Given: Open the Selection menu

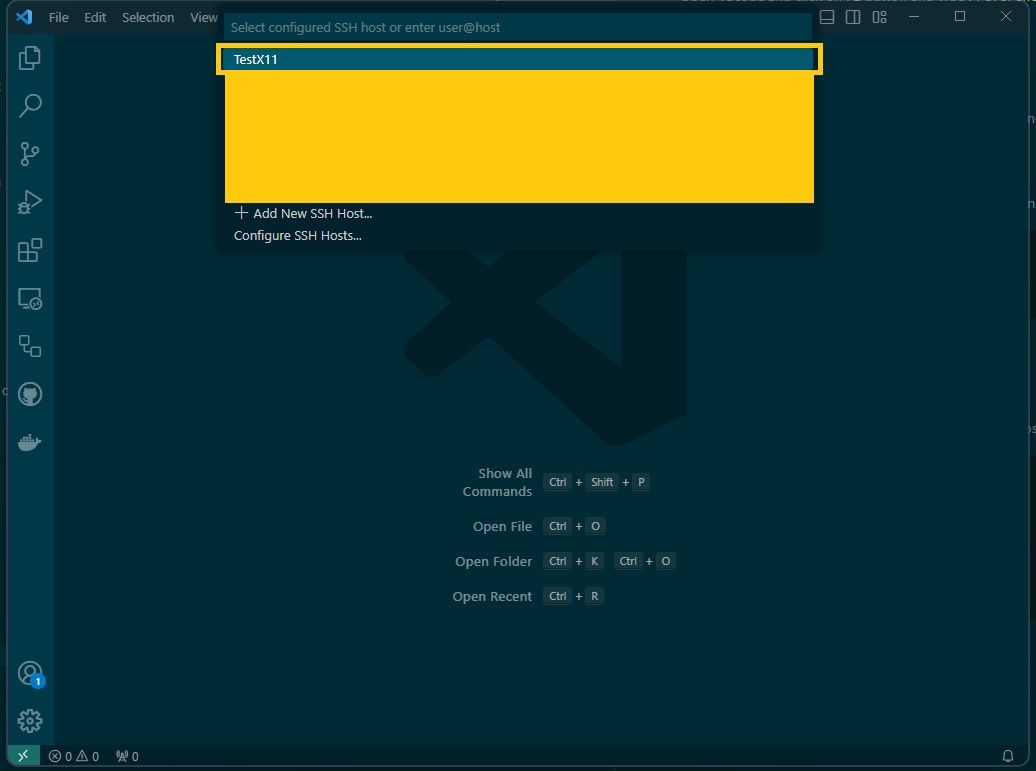Looking at the screenshot, I should pyautogui.click(x=148, y=17).
